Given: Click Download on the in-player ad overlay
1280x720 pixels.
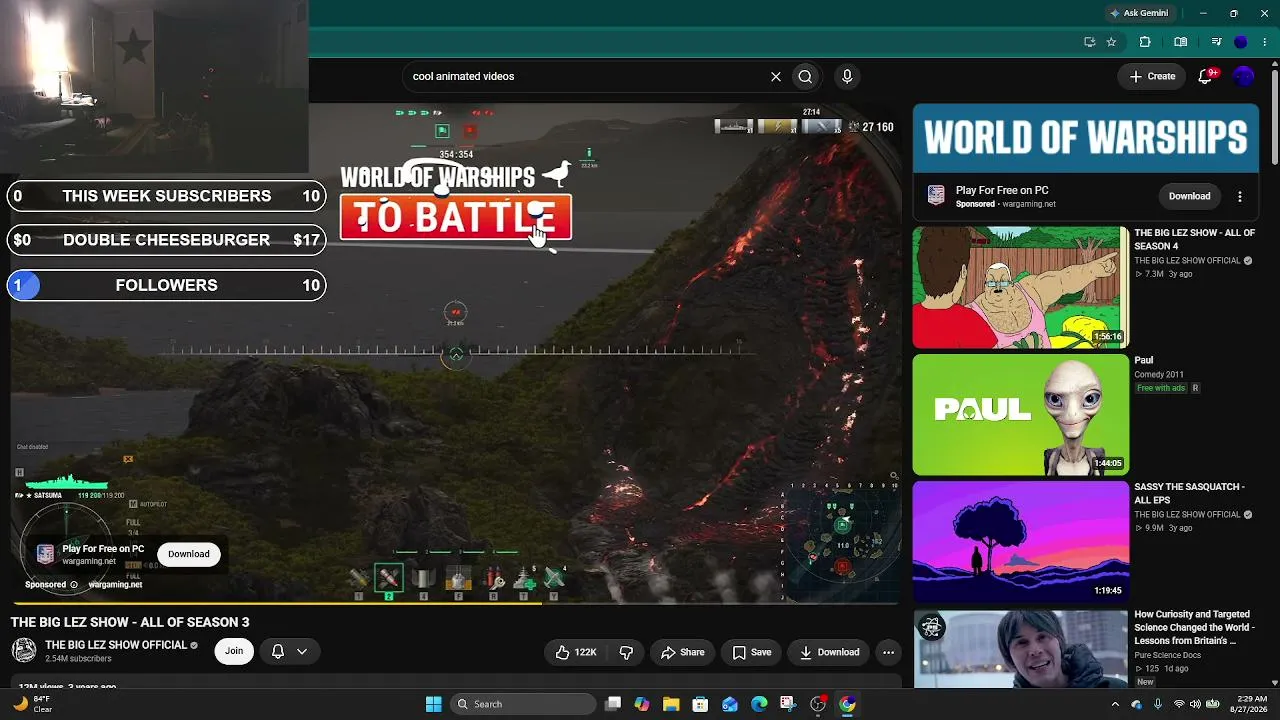Looking at the screenshot, I should (x=189, y=554).
